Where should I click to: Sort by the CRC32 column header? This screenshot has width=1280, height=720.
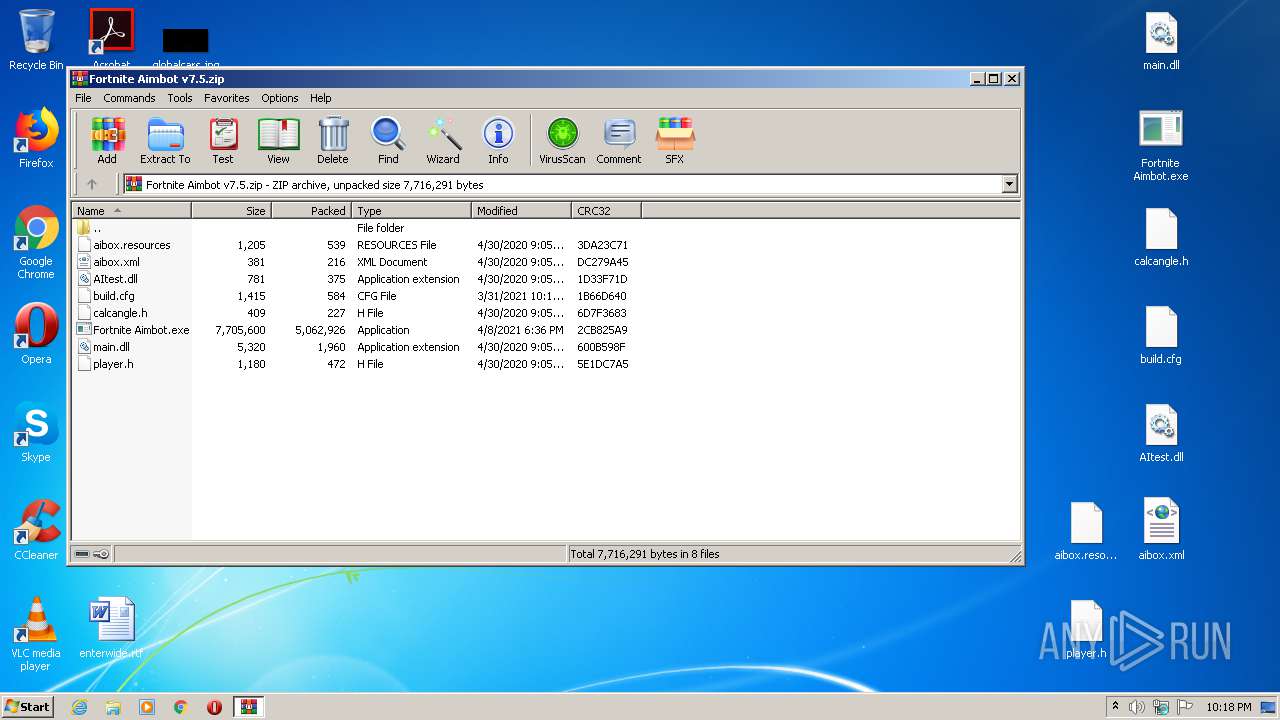[x=606, y=211]
